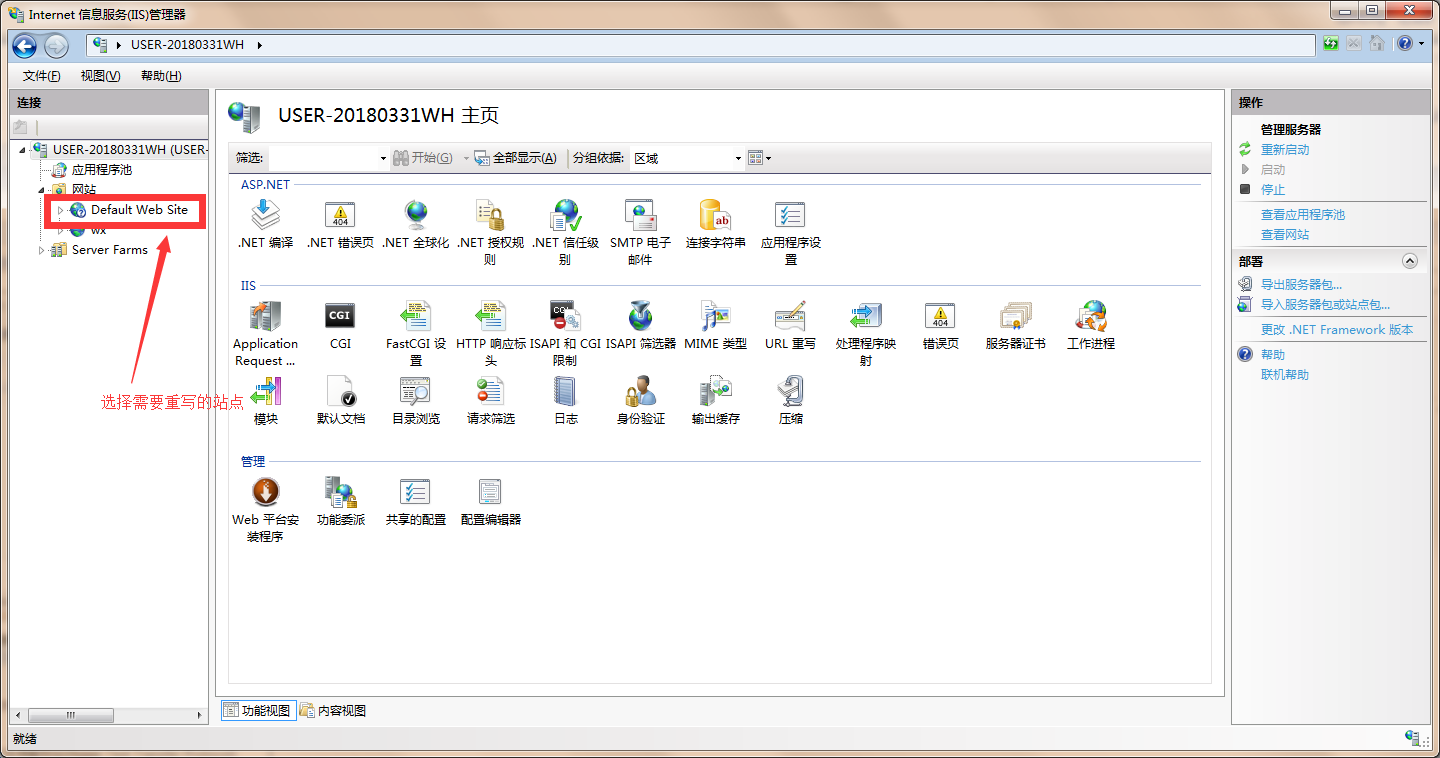Click the 全部显示(A) toolbar button

515,158
